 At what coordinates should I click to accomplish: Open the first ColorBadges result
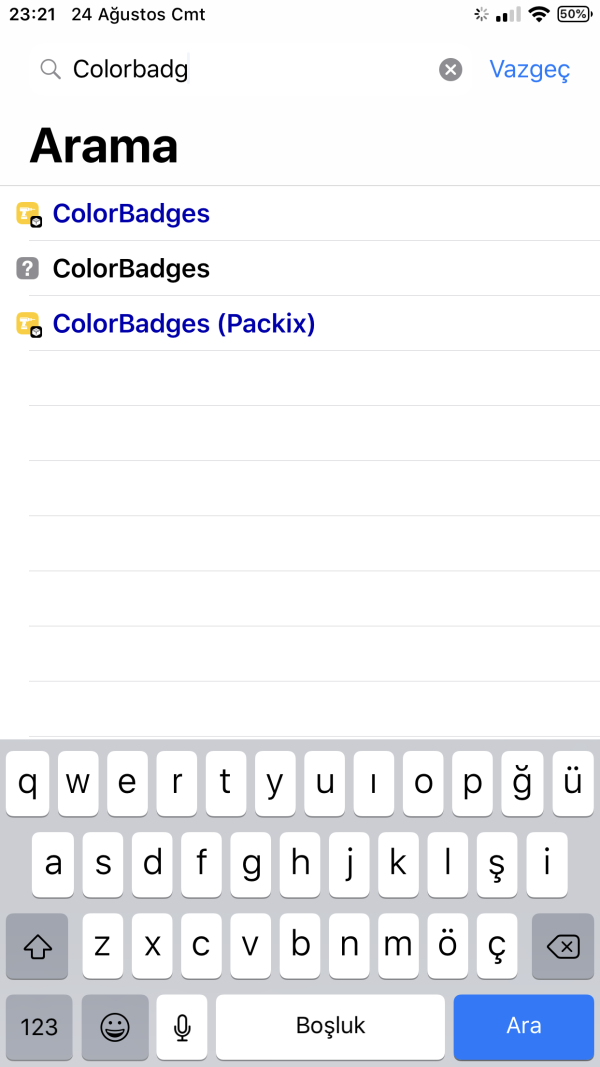131,214
